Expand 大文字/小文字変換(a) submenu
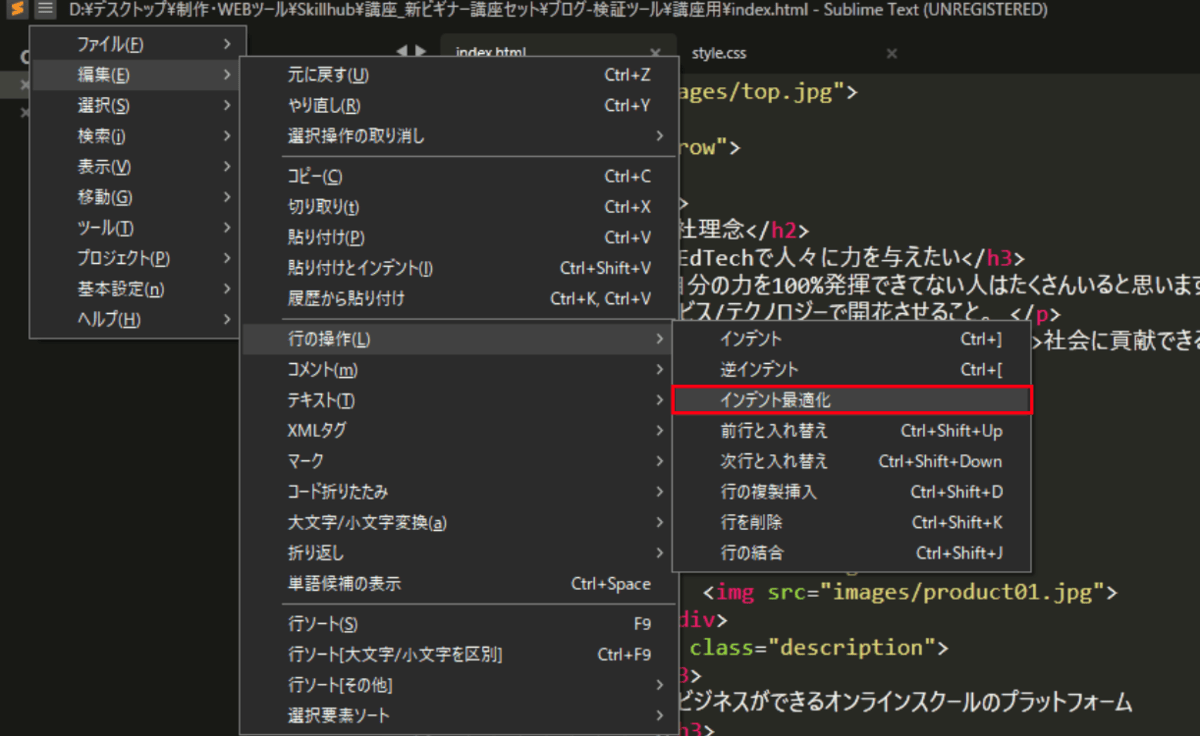 coord(456,522)
